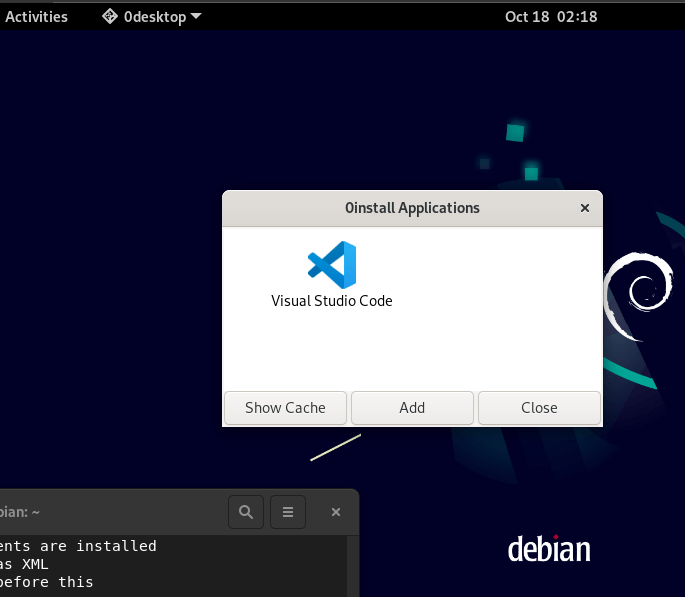Screen dimensions: 685x597
Task: Click the terminal vertical scrollbar
Action: (352, 566)
